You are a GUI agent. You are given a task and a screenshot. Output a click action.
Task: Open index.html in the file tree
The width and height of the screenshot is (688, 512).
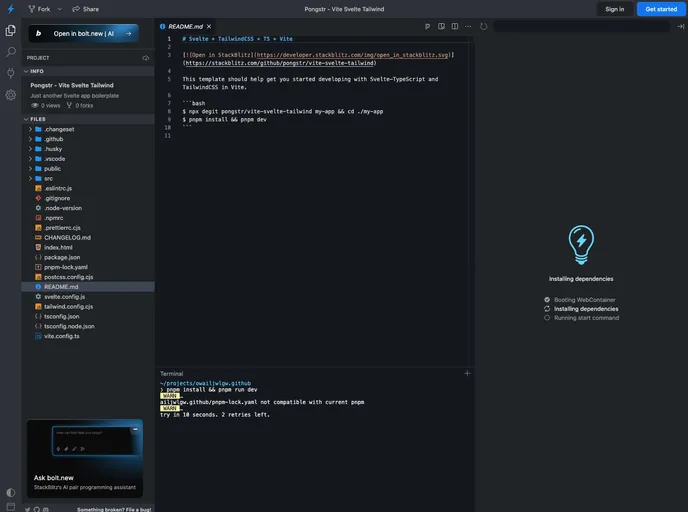click(x=88, y=247)
